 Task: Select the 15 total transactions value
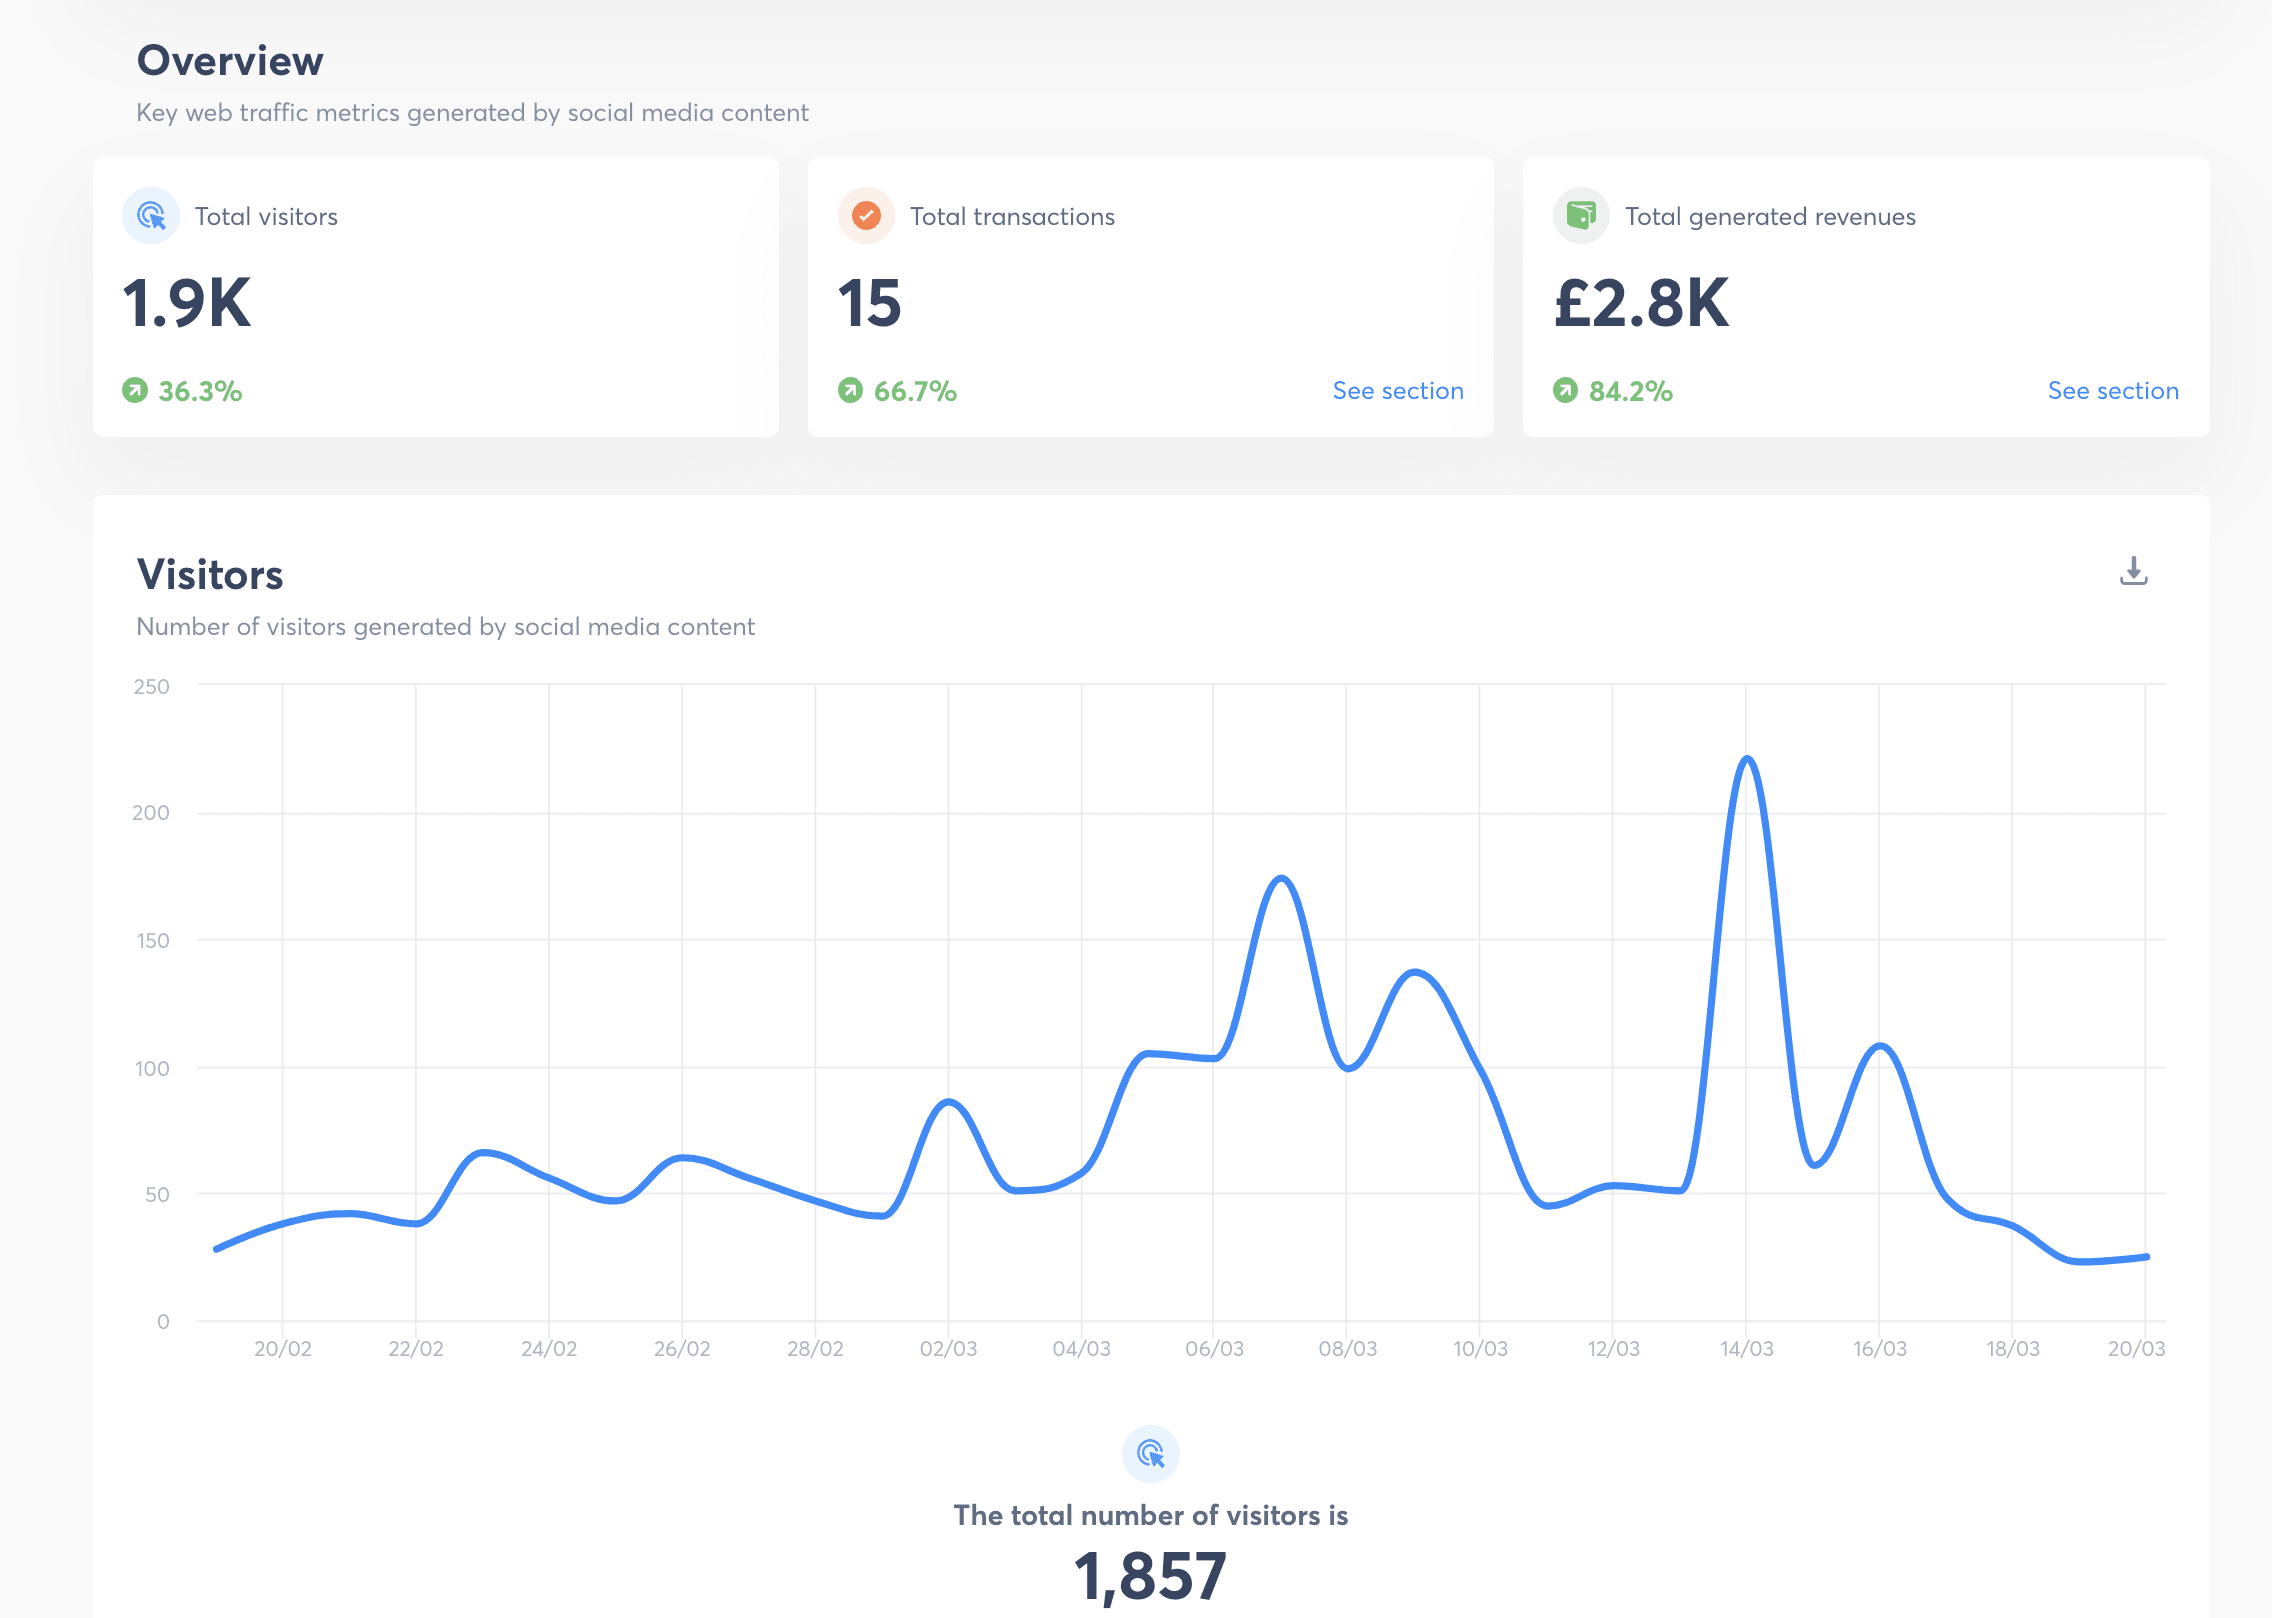point(869,303)
